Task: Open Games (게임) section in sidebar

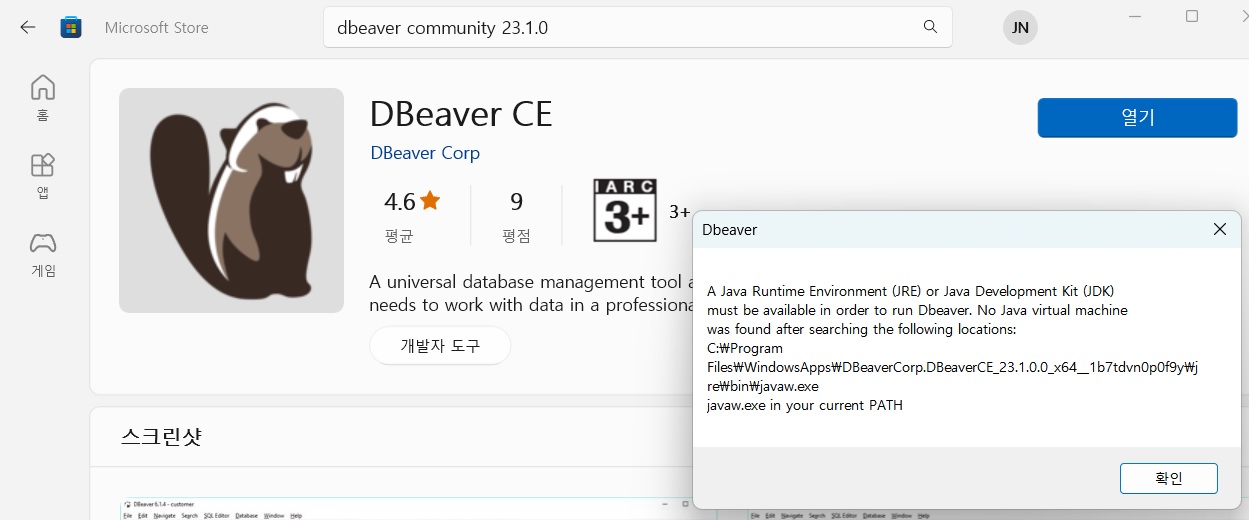Action: [x=42, y=255]
